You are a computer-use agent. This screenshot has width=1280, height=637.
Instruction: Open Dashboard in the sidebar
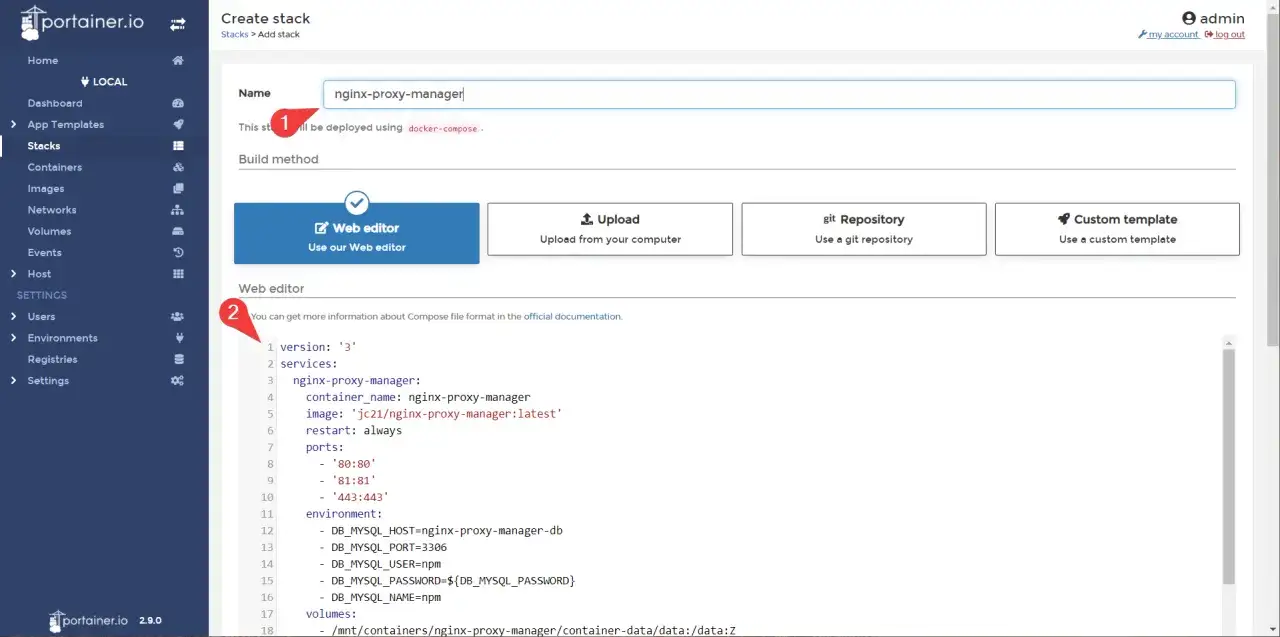[55, 103]
